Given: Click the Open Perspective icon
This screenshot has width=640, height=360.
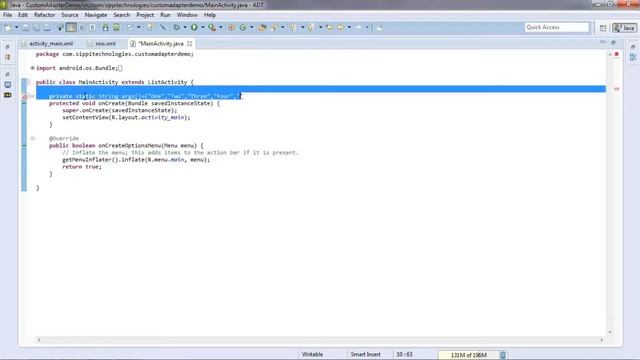Looking at the screenshot, I should tap(603, 28).
